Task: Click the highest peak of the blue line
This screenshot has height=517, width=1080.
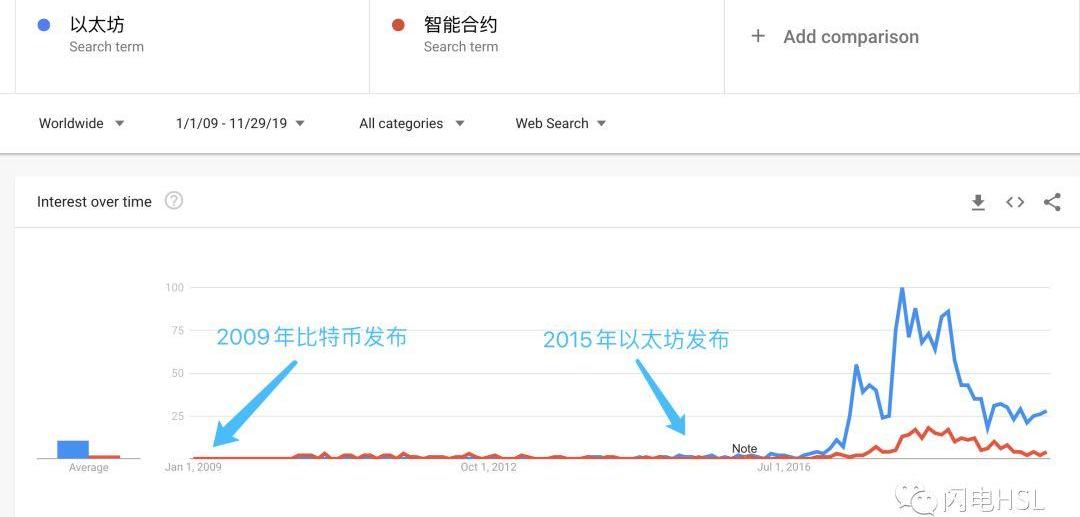Action: [902, 289]
